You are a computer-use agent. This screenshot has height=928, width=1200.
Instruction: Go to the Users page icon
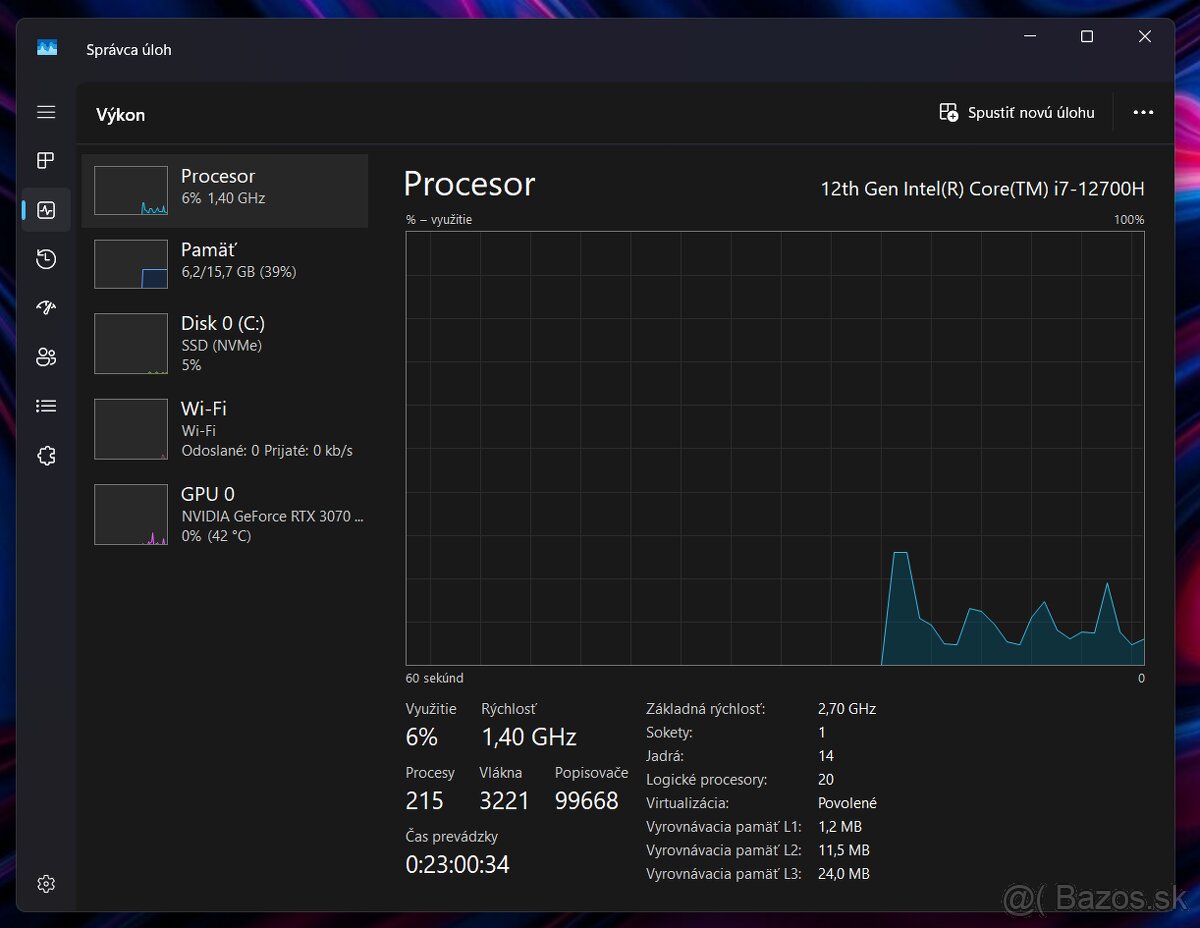[46, 357]
